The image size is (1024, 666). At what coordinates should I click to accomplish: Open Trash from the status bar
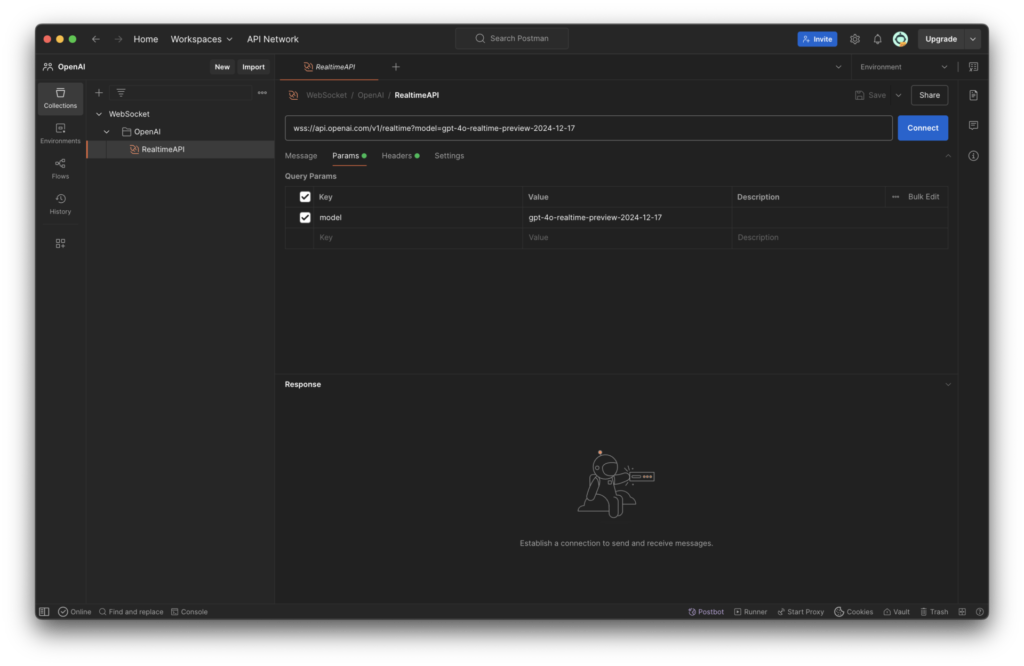coord(934,612)
